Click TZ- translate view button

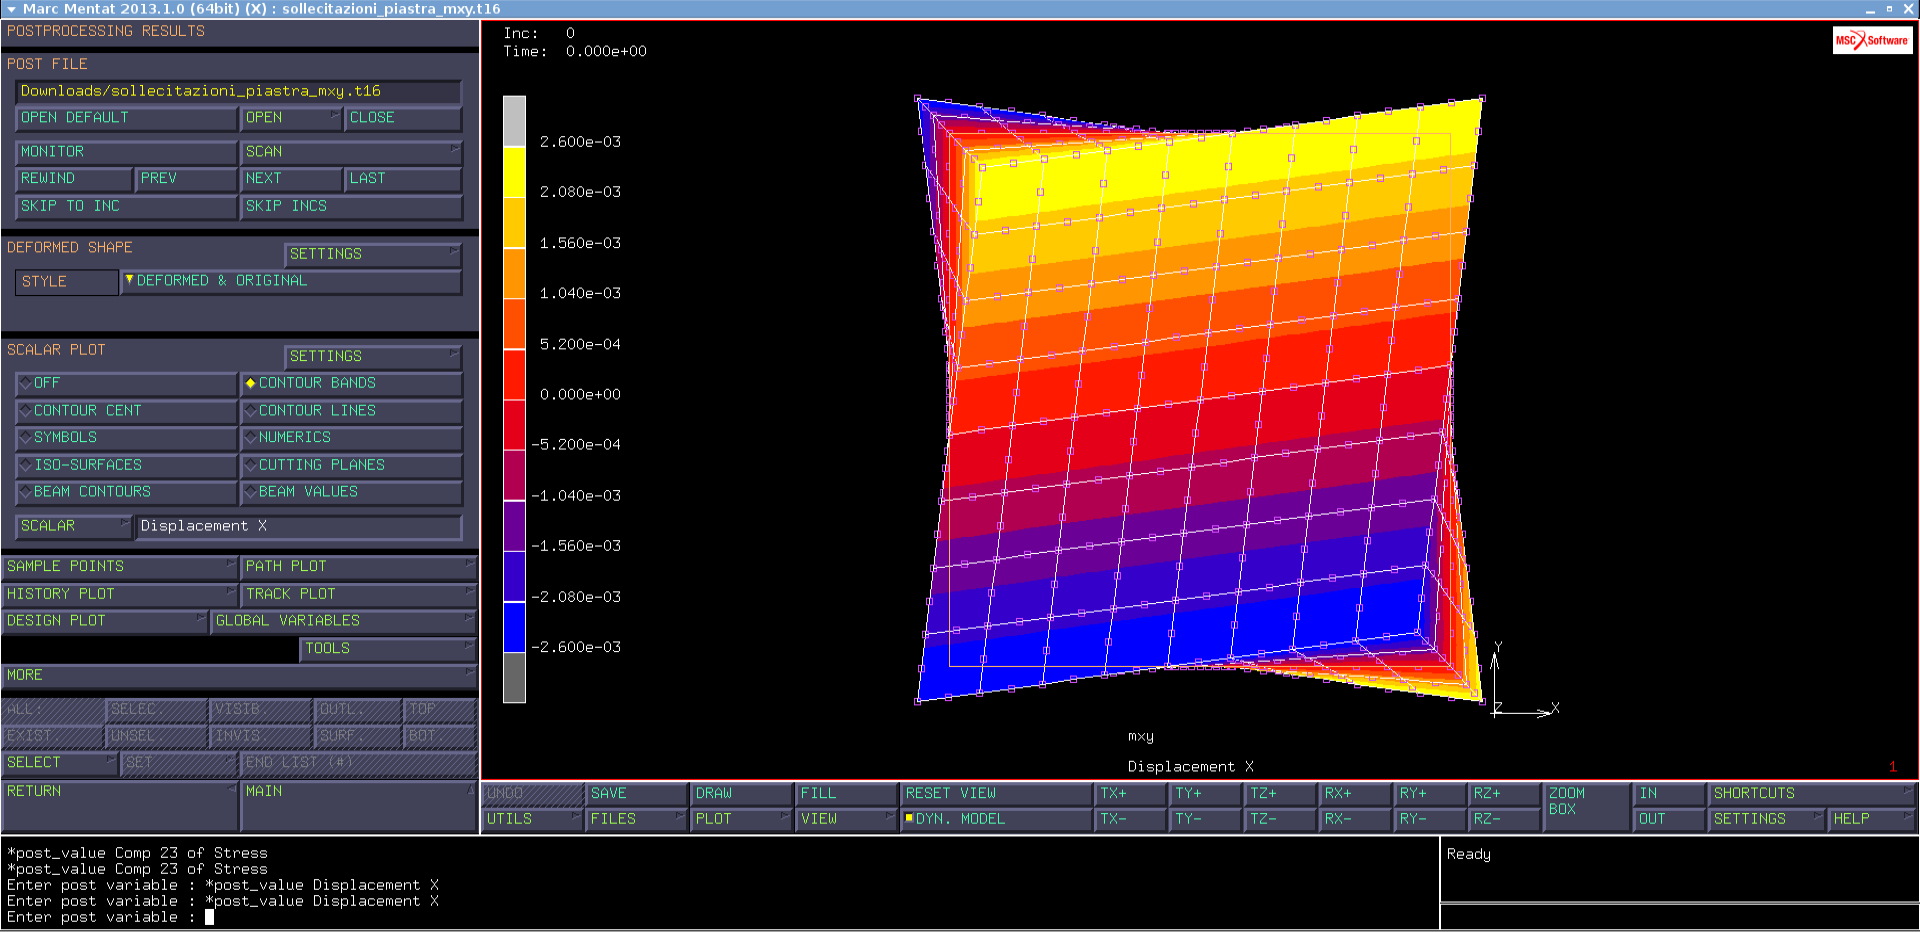coord(1279,819)
